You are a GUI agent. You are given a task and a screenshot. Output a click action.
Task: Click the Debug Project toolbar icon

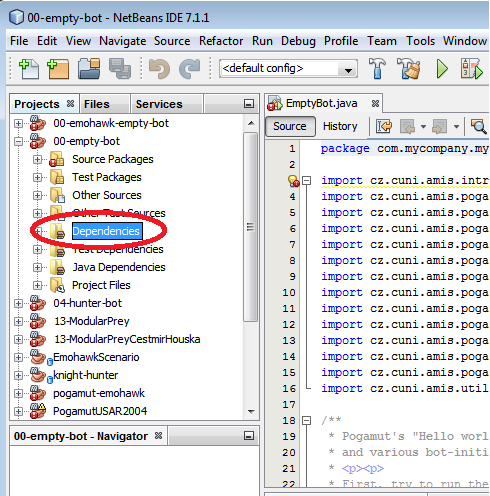[471, 69]
